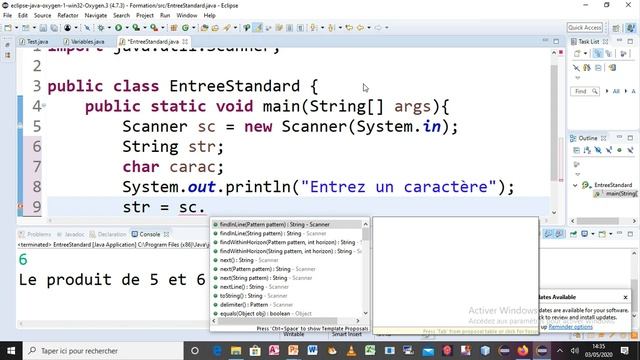Close the Updates Available notification
Viewport: 640px width, 360px height.
[625, 298]
